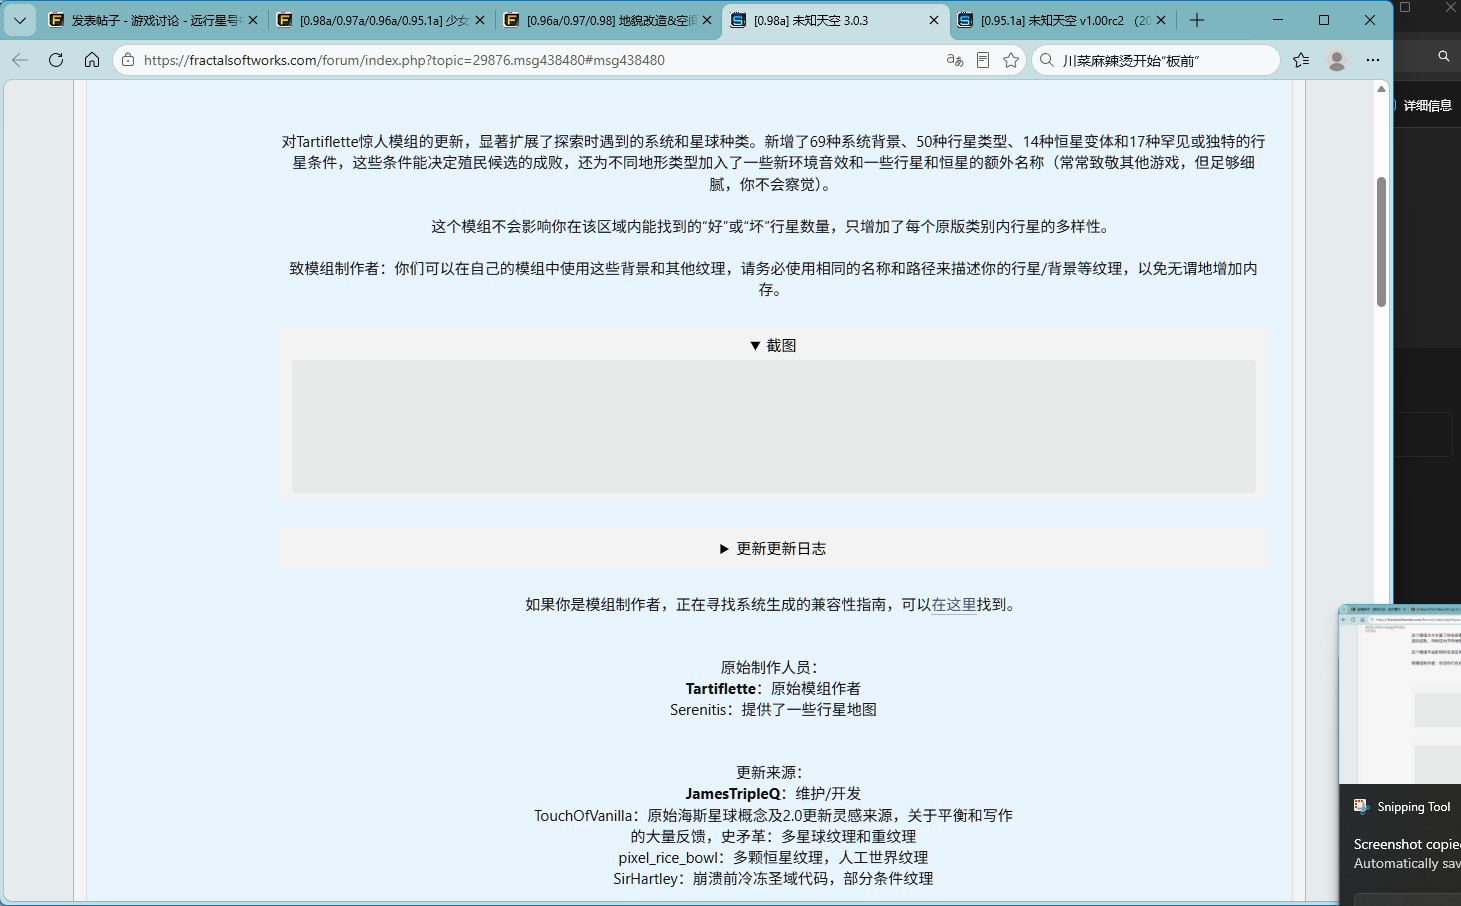Viewport: 1461px width, 906px height.
Task: Add this page to favorites star
Action: click(x=1011, y=60)
